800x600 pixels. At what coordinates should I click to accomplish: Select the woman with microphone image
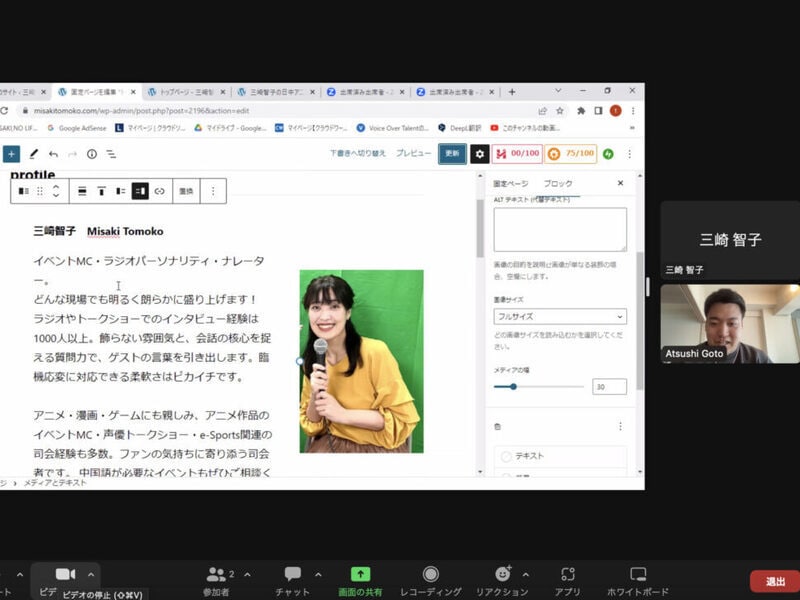point(361,361)
